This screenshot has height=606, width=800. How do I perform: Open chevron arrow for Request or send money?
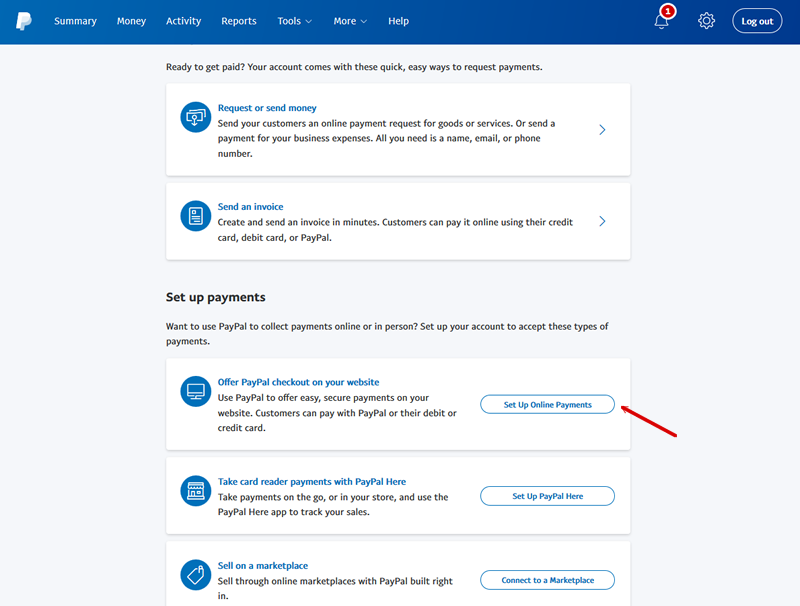coord(602,130)
